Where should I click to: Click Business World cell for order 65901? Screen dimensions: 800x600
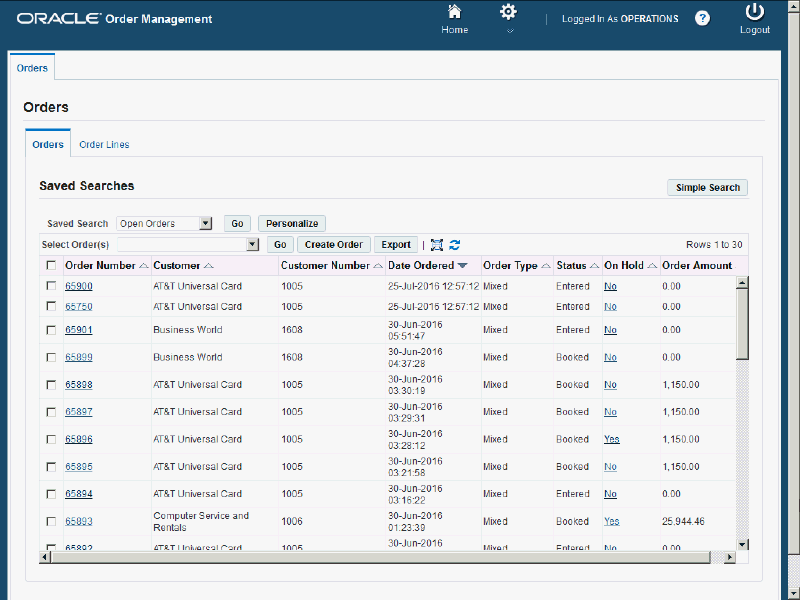tap(188, 330)
